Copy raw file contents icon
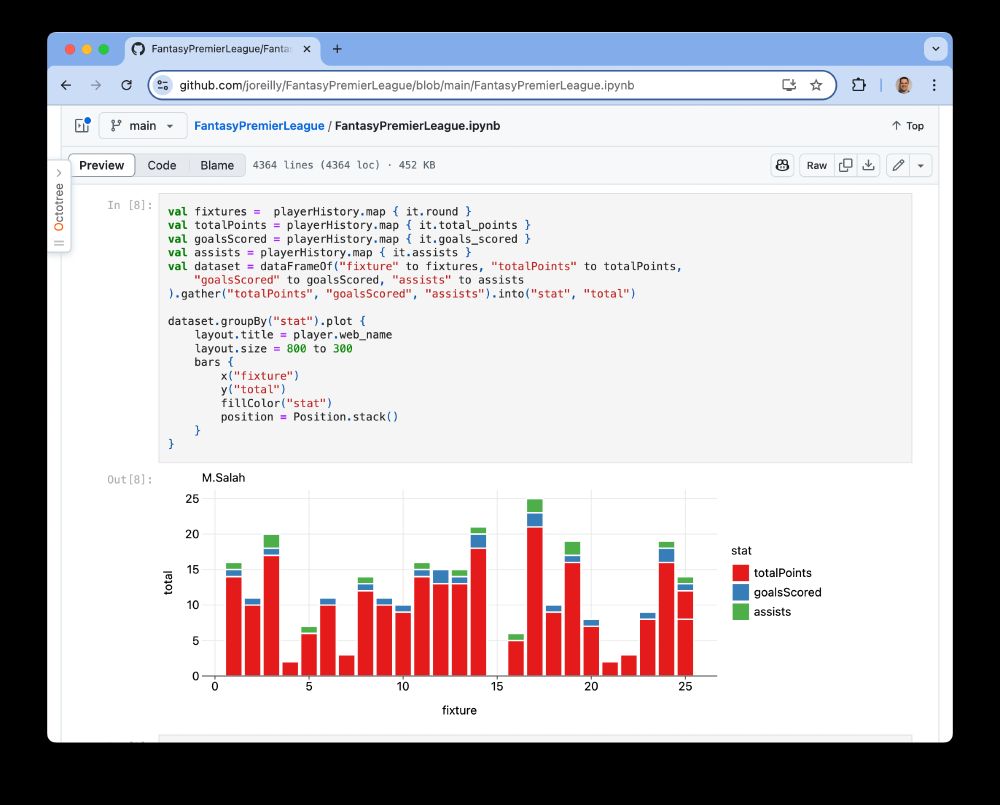Image resolution: width=1000 pixels, height=805 pixels. (x=846, y=165)
